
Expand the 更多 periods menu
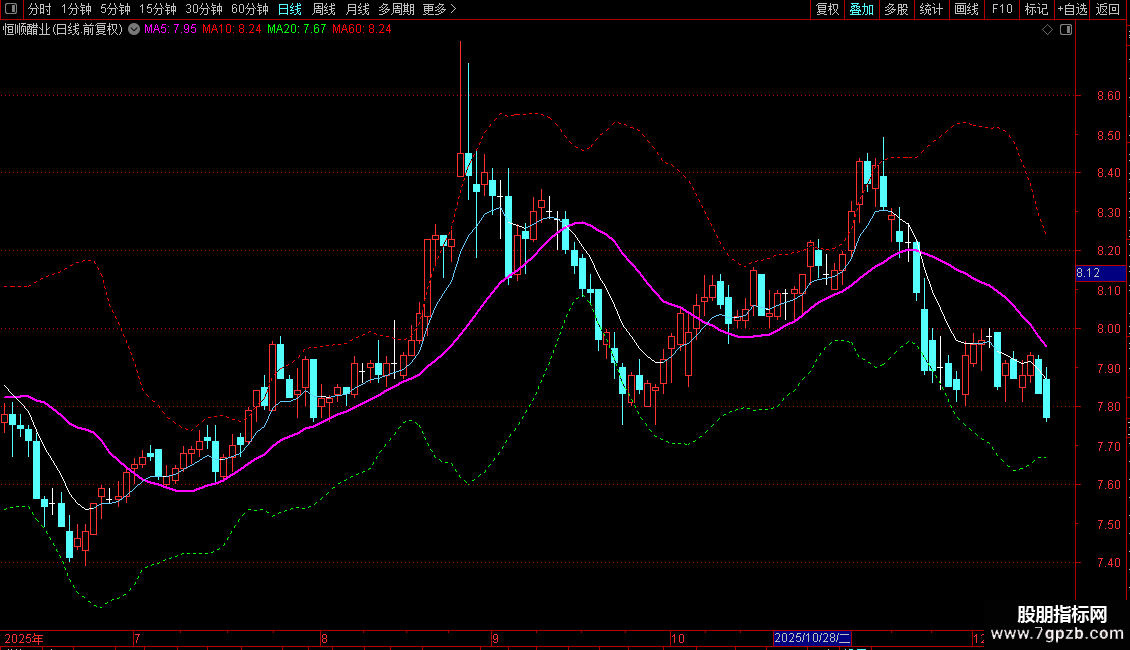(439, 9)
